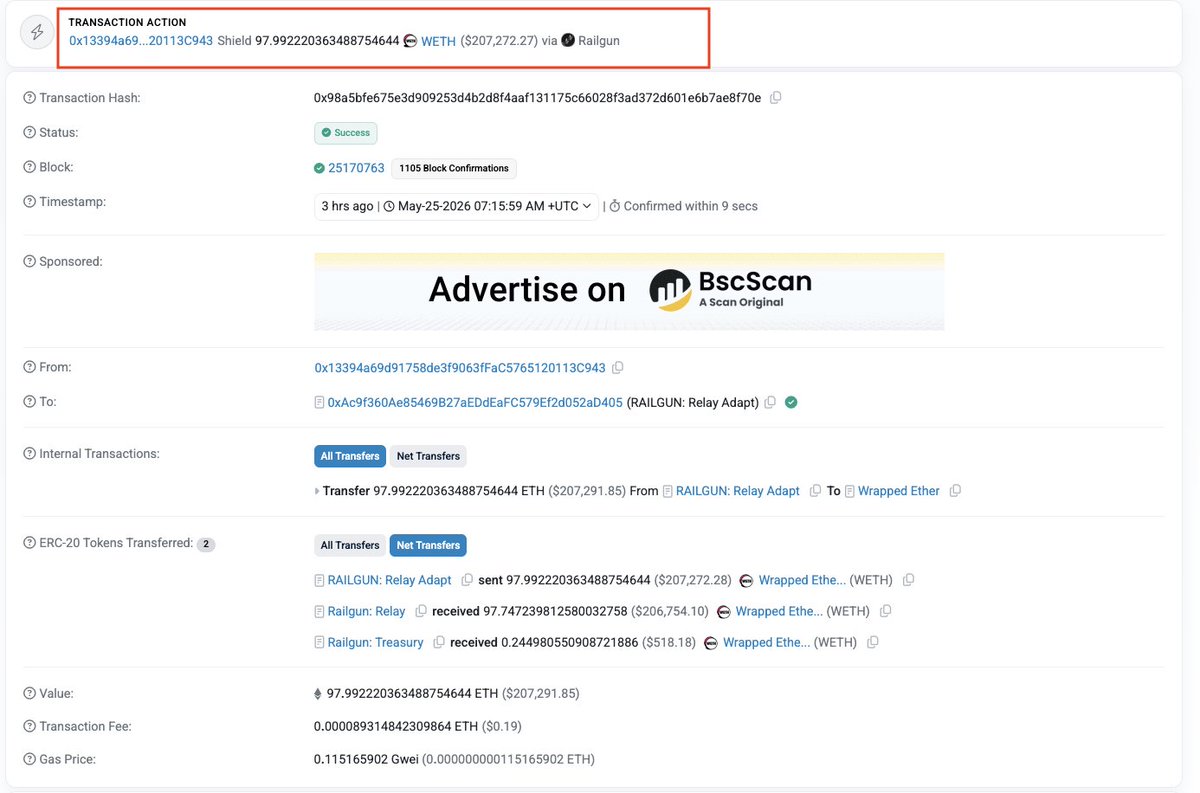Select Net Transfers under Internal Transactions
Screen dimensions: 1200x793
[428, 456]
